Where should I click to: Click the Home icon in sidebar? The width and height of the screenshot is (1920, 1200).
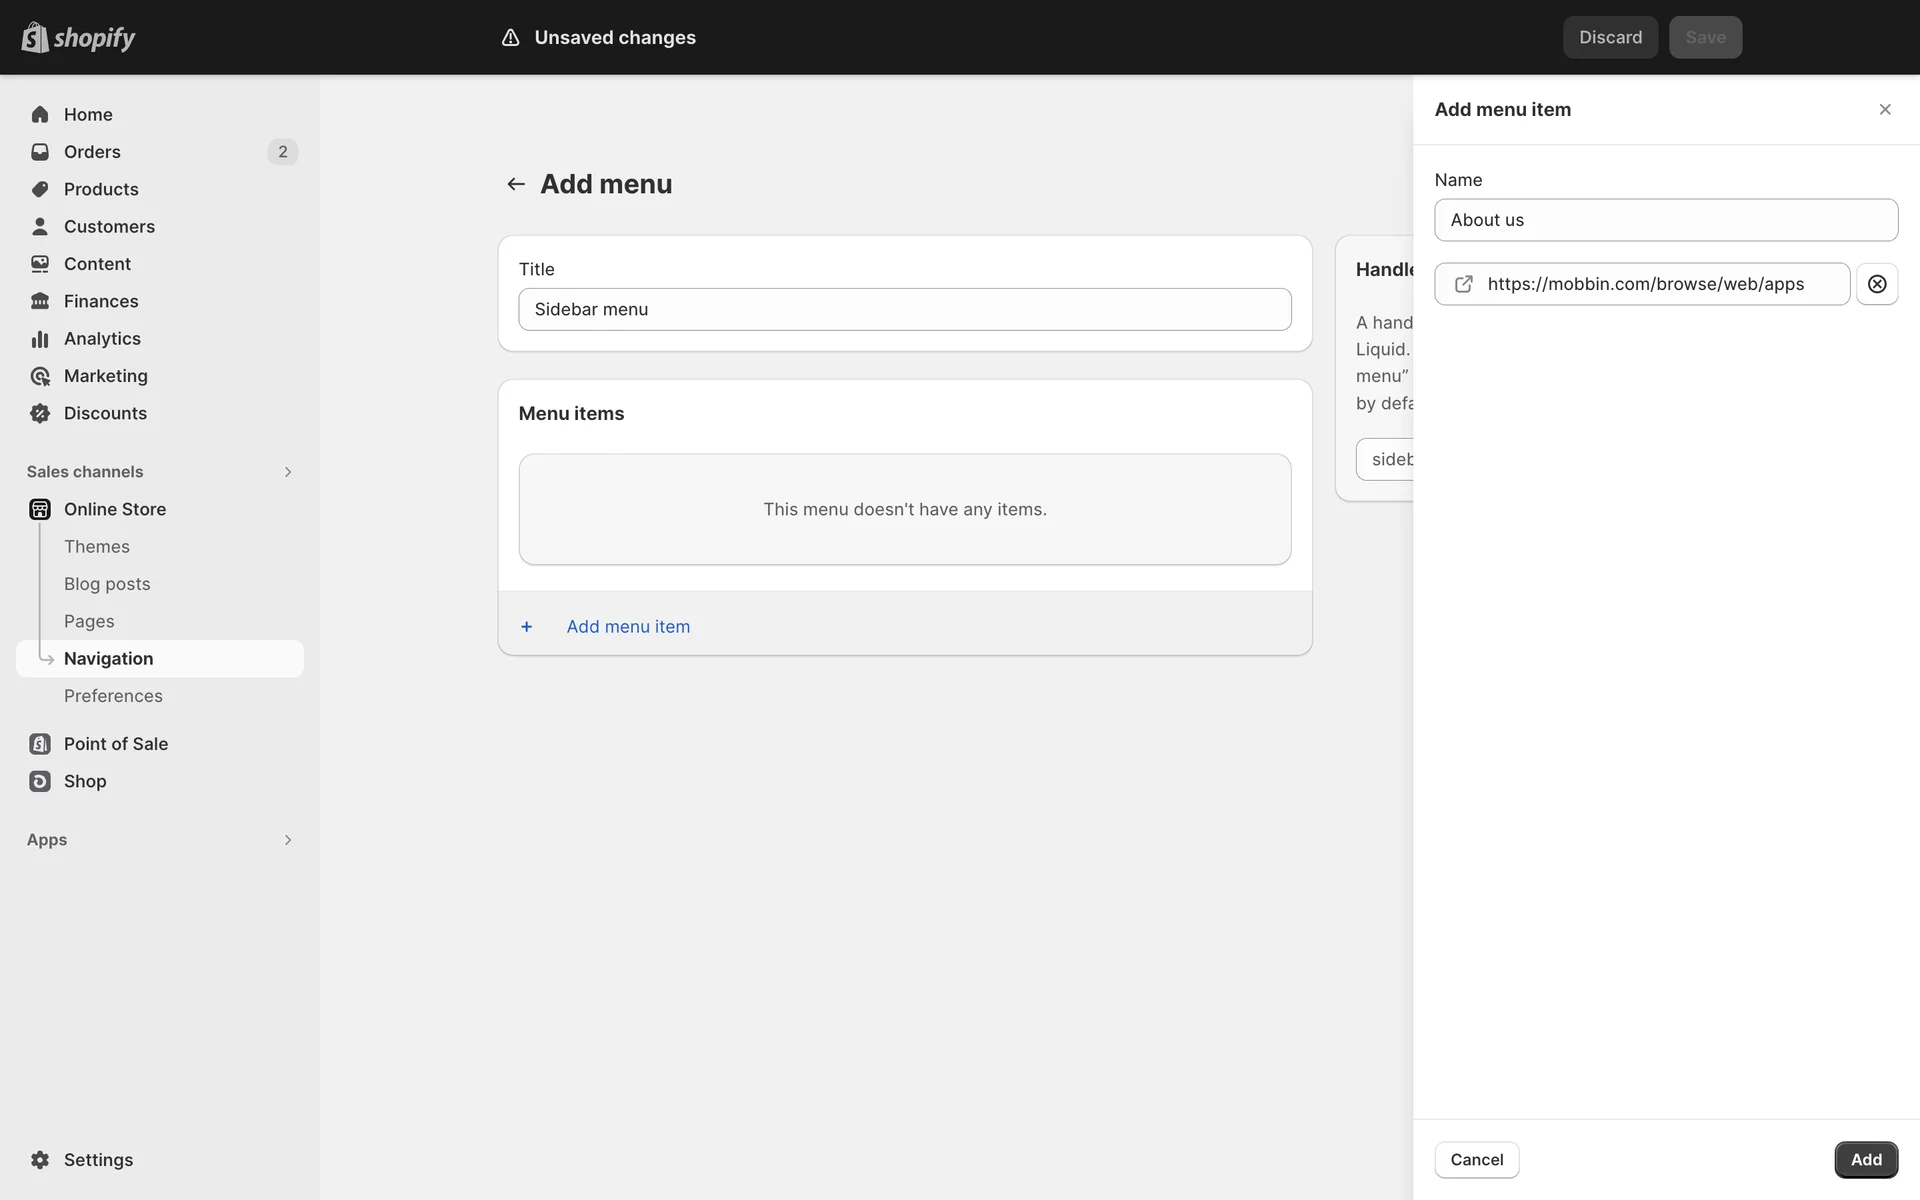point(40,114)
